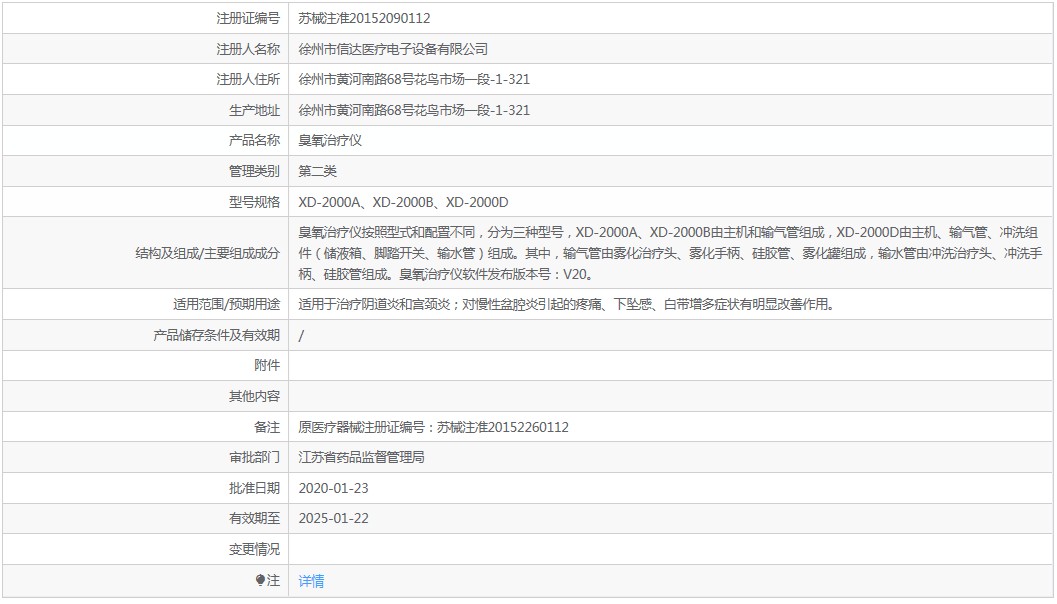Click the 结构及组成 description paragraph
Image resolution: width=1057 pixels, height=604 pixels.
tap(668, 253)
